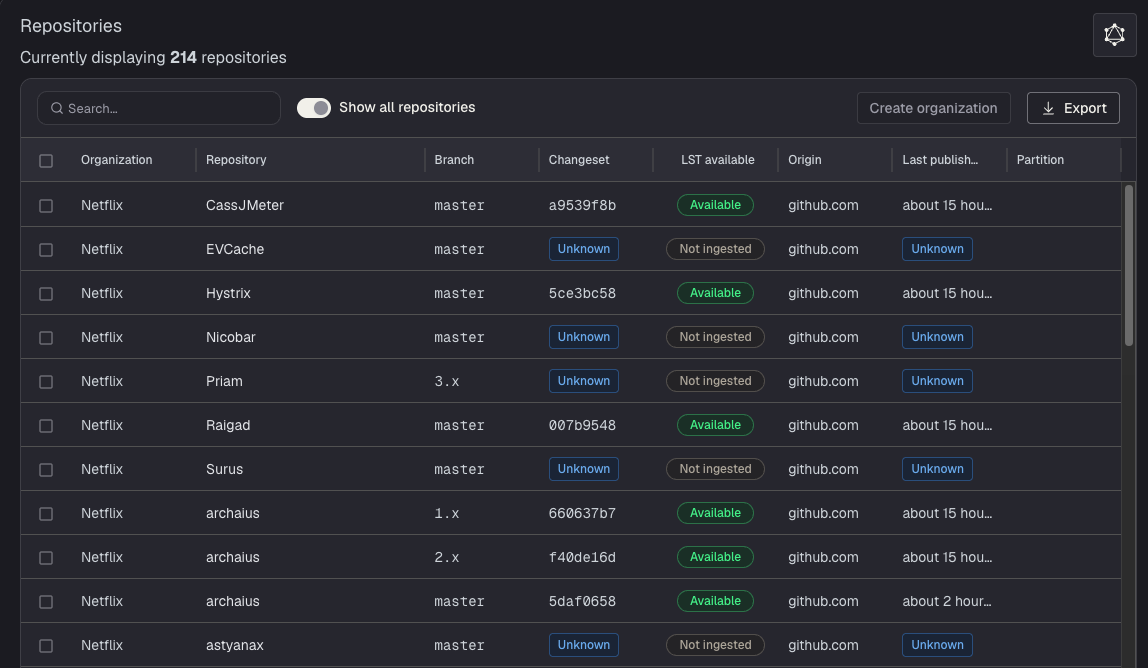Click Unknown changeset badge for Surus
1148x668 pixels.
[584, 469]
